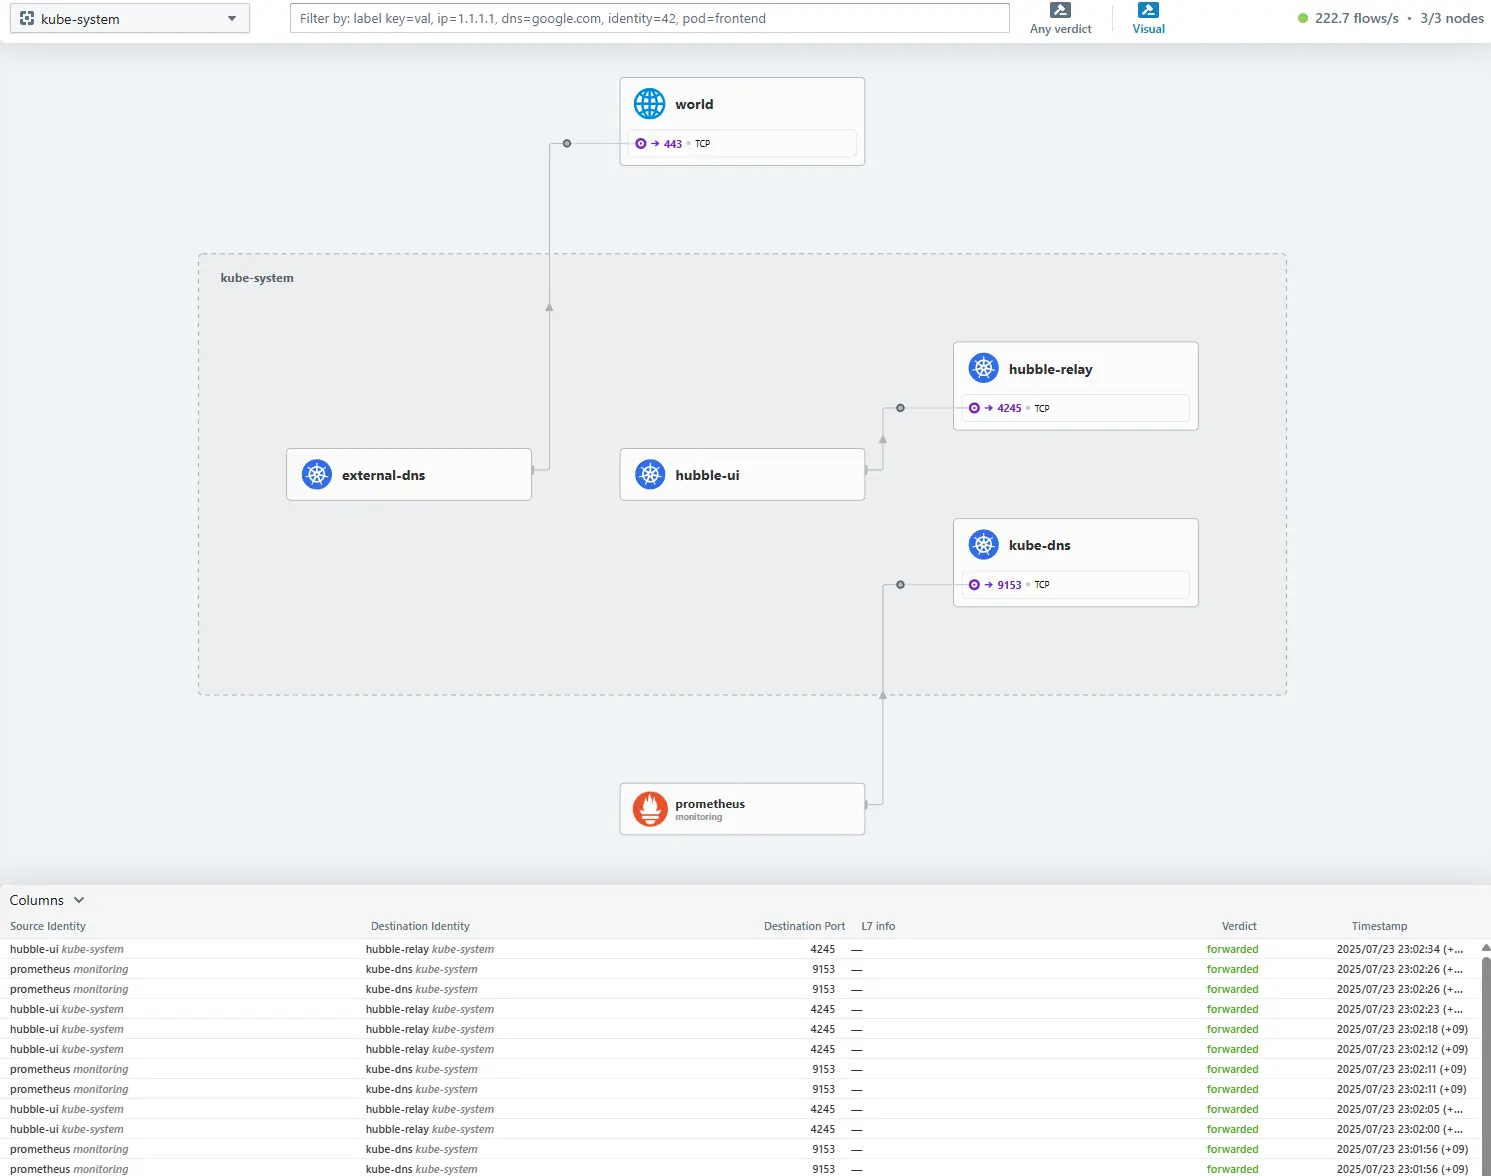Click the Any verdict icon
The width and height of the screenshot is (1491, 1176).
coord(1061,10)
